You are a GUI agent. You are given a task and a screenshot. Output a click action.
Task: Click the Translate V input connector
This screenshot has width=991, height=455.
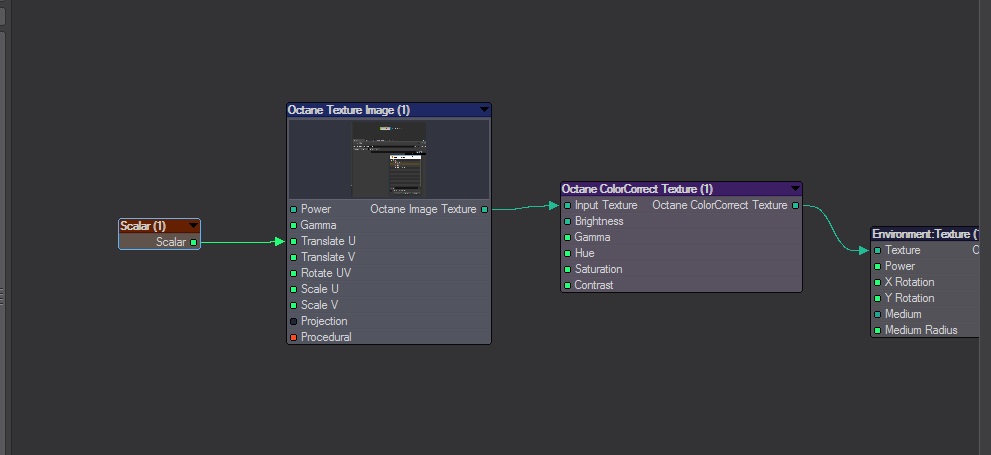[x=293, y=257]
